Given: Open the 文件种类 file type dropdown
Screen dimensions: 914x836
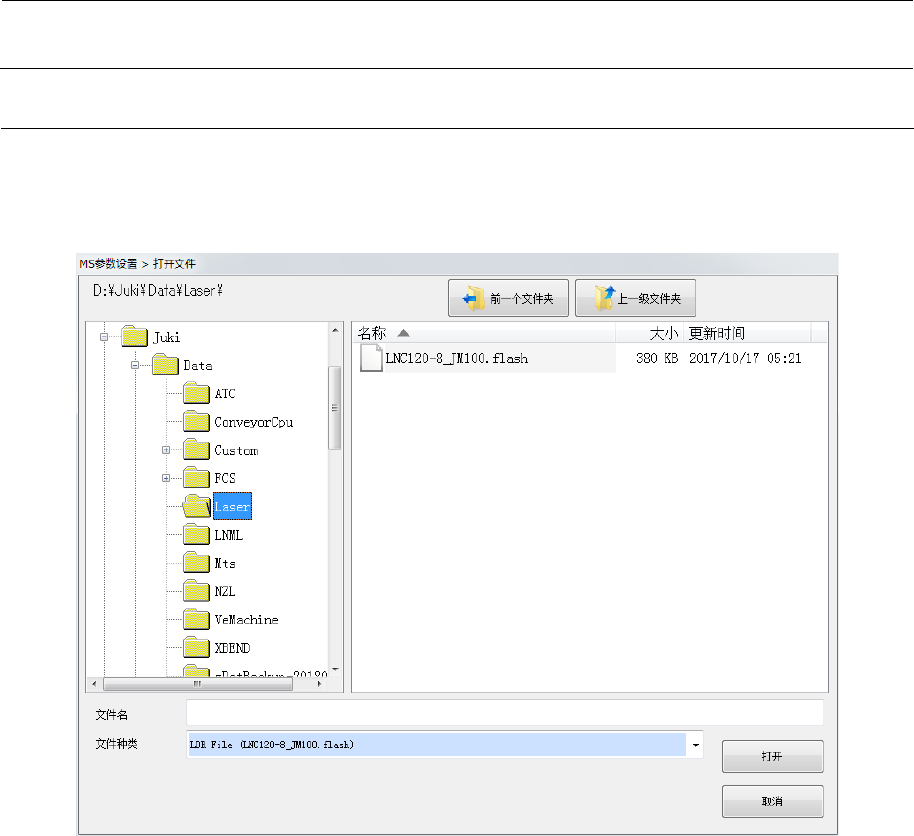Looking at the screenshot, I should tap(696, 745).
